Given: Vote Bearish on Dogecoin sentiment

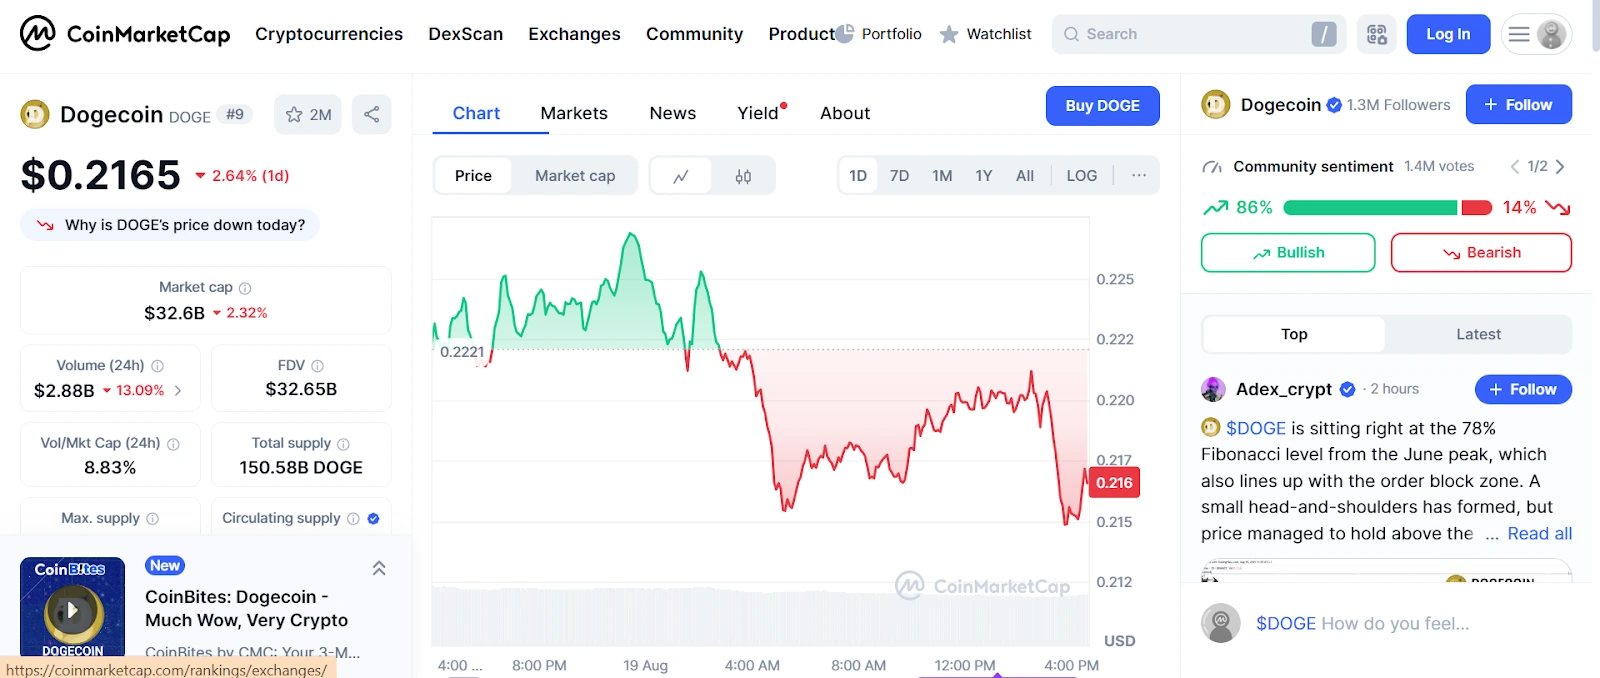Looking at the screenshot, I should click(x=1481, y=253).
